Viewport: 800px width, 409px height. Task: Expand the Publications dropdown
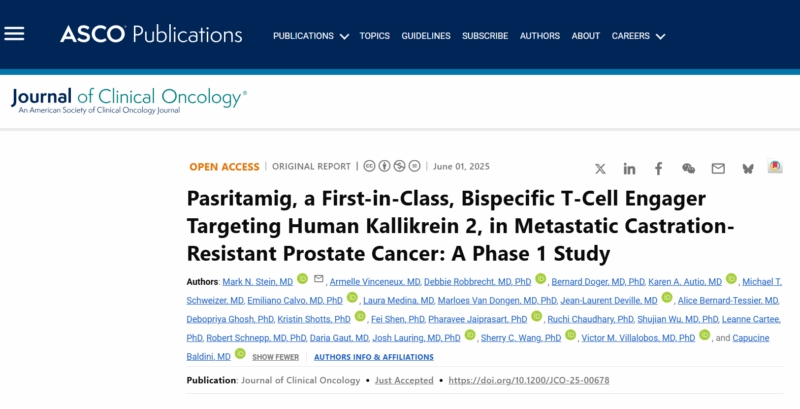click(x=311, y=36)
